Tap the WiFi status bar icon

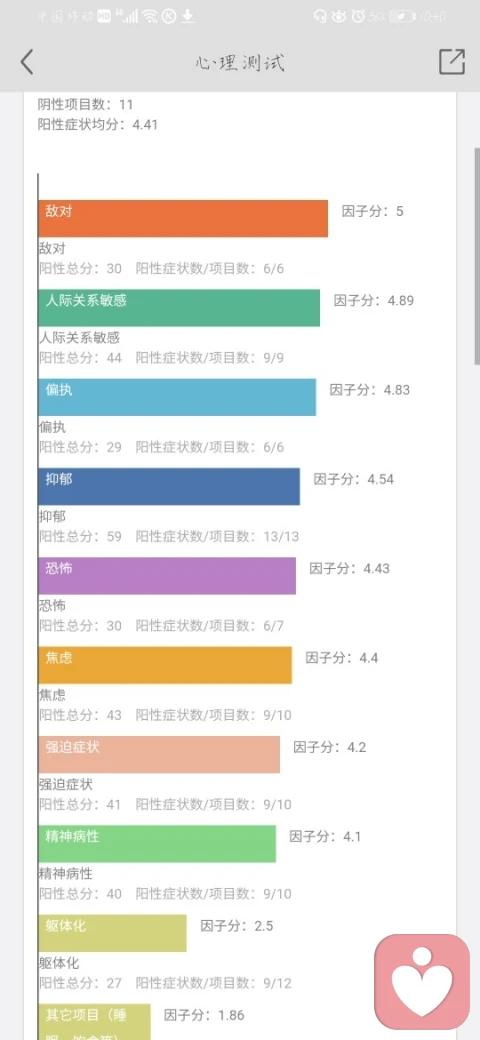(x=150, y=17)
